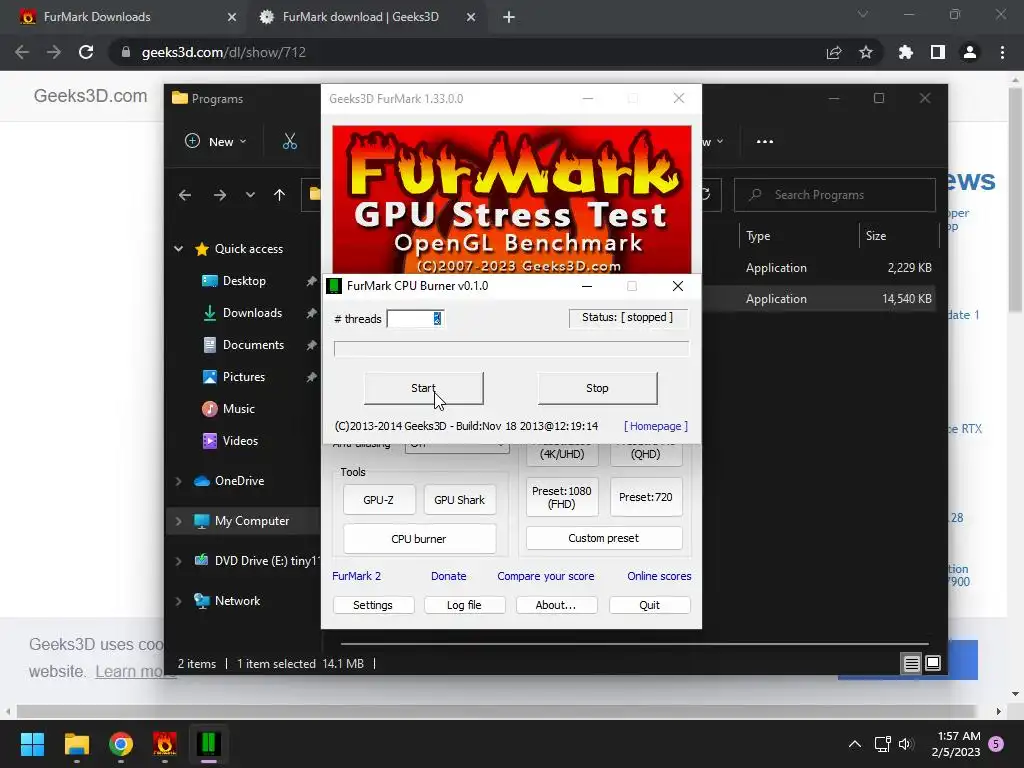Switch to Chrome from taskbar
1024x768 pixels.
click(121, 744)
